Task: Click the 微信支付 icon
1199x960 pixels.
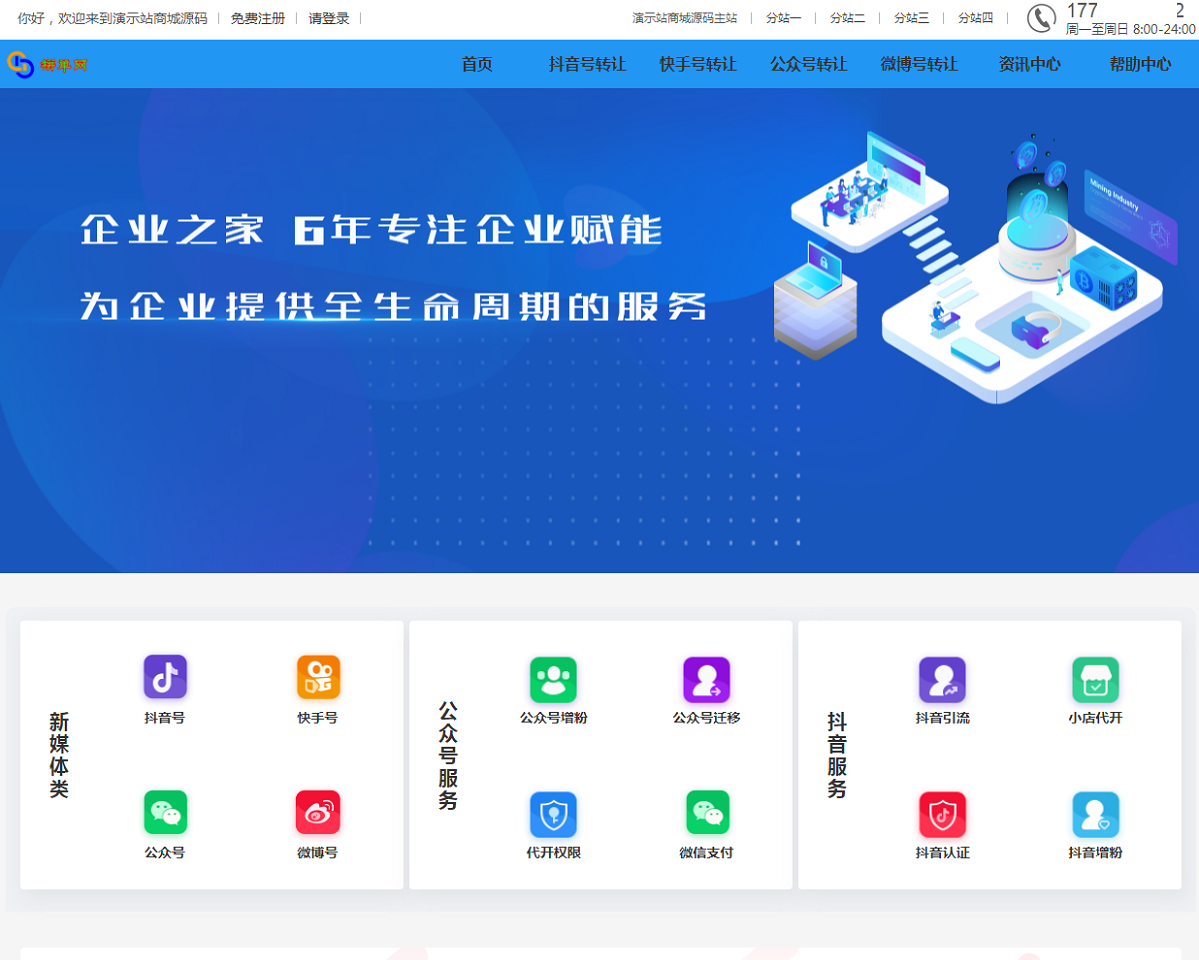Action: 706,812
